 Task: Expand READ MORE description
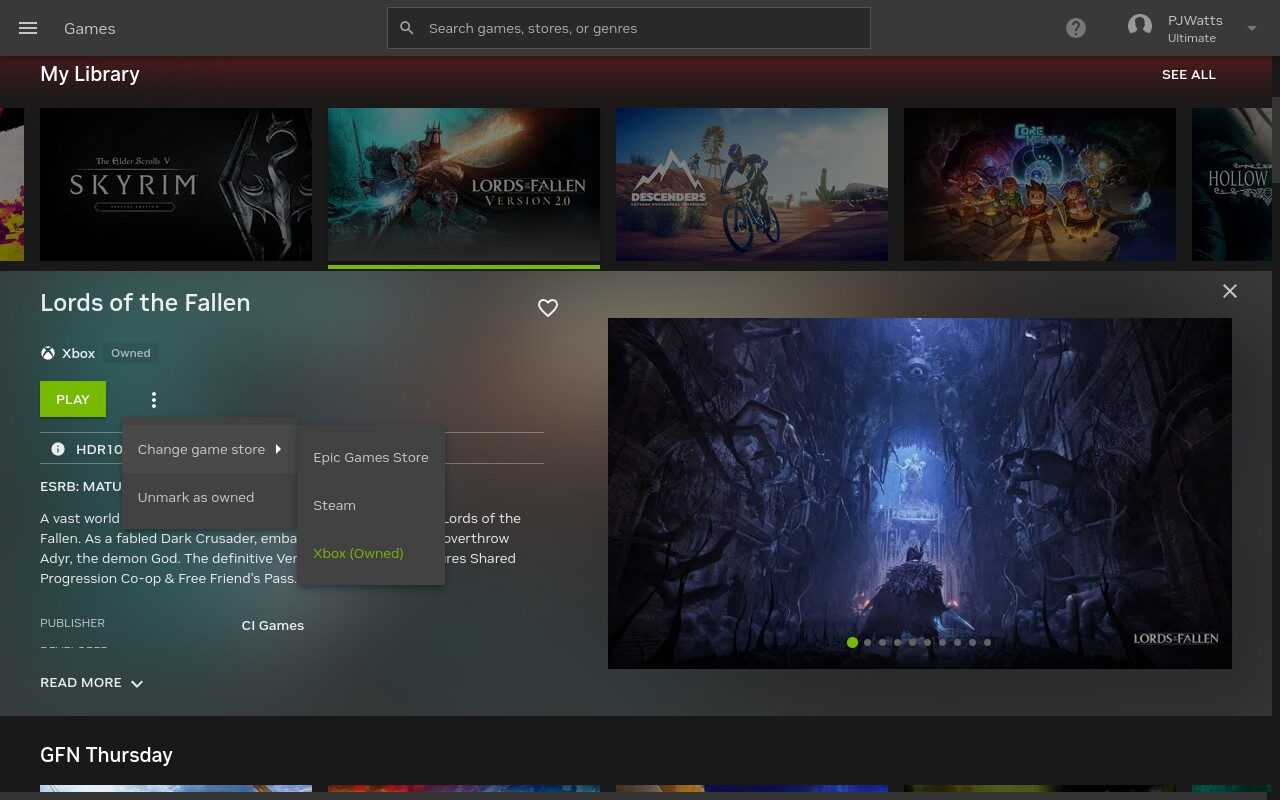[x=92, y=683]
